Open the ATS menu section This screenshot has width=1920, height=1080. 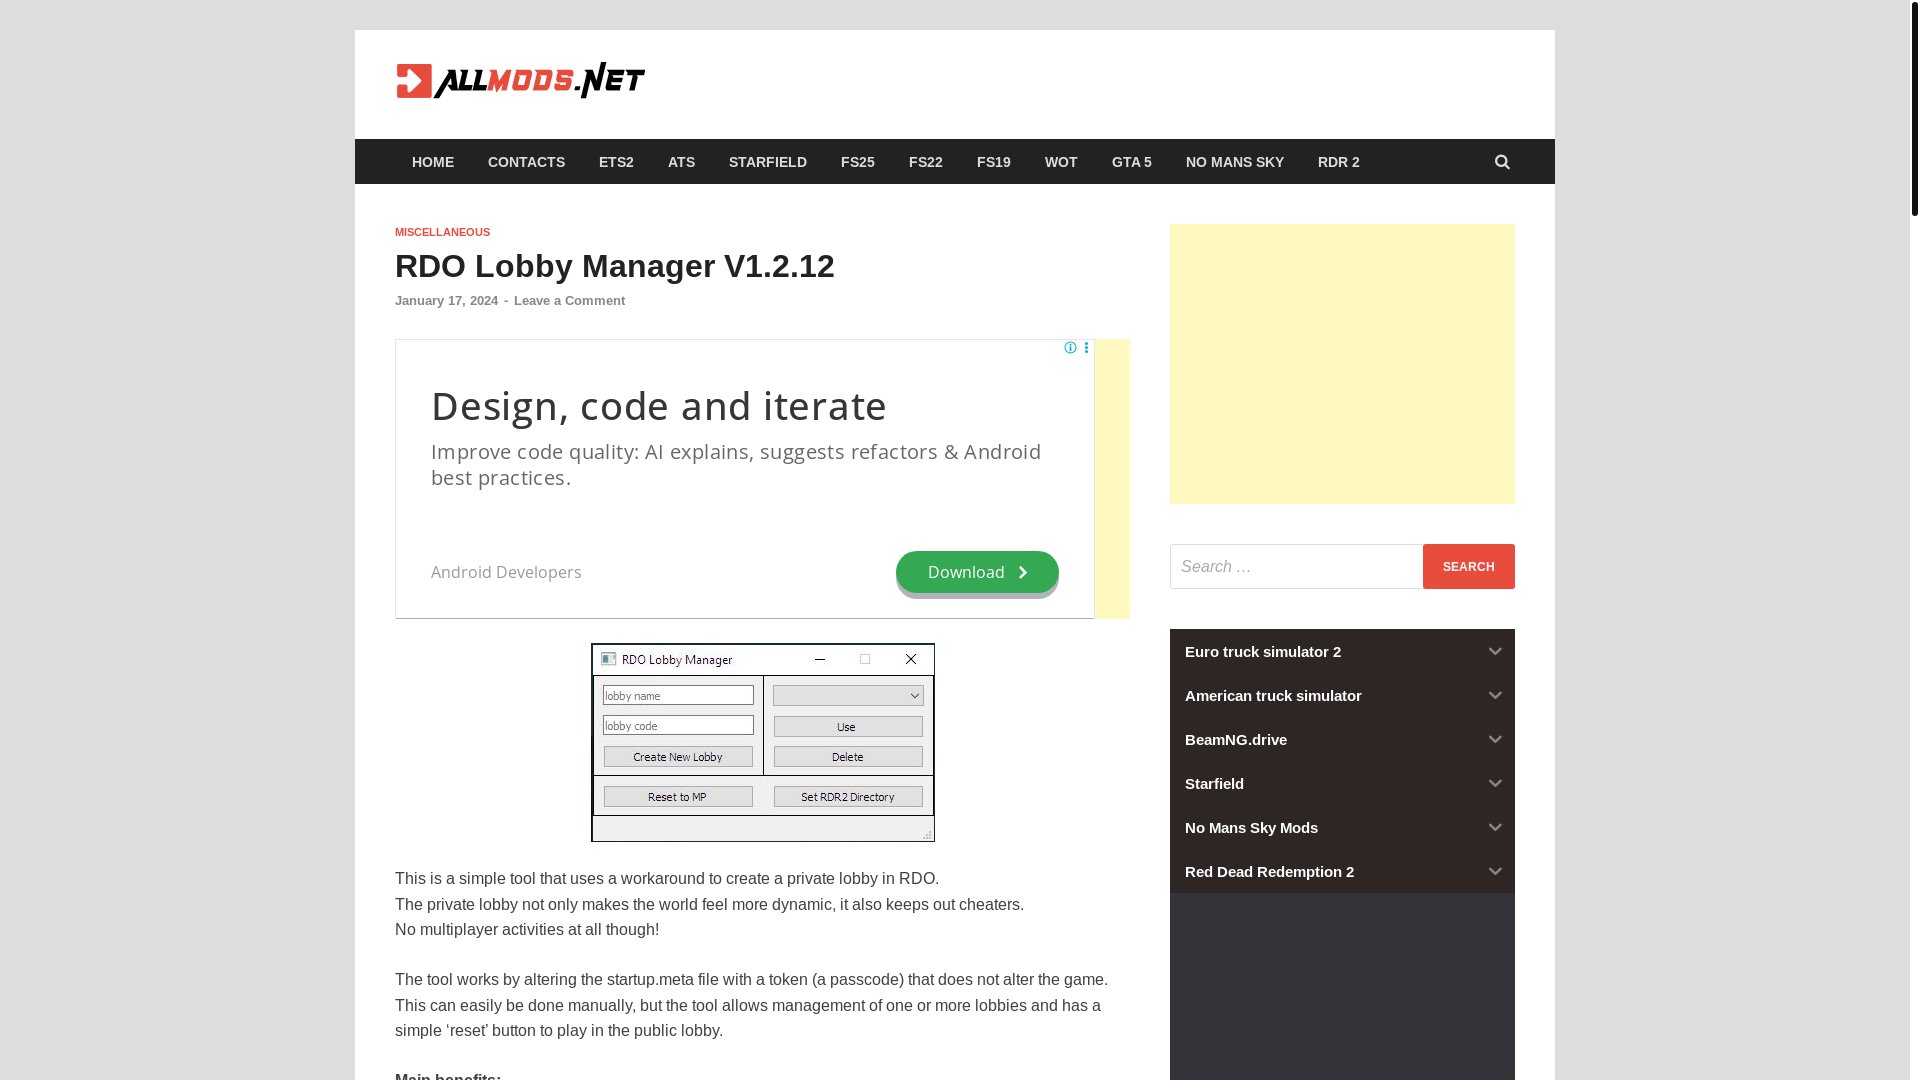click(x=681, y=162)
